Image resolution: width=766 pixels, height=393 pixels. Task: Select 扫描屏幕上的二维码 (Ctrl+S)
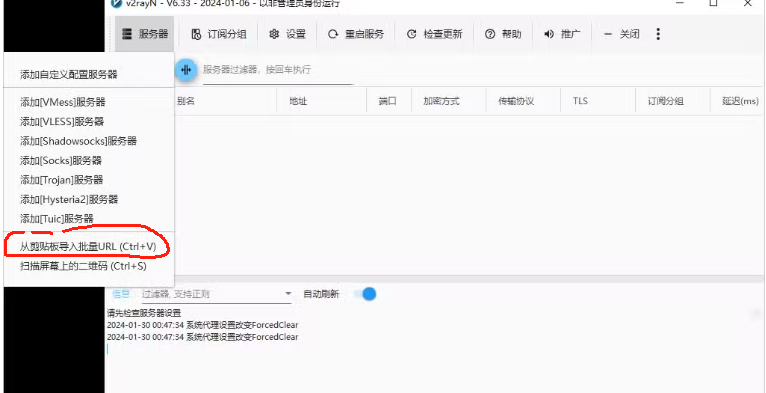coord(89,266)
